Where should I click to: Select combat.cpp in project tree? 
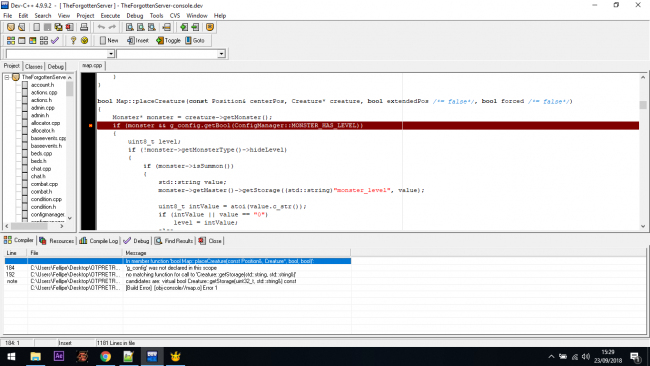(x=44, y=184)
